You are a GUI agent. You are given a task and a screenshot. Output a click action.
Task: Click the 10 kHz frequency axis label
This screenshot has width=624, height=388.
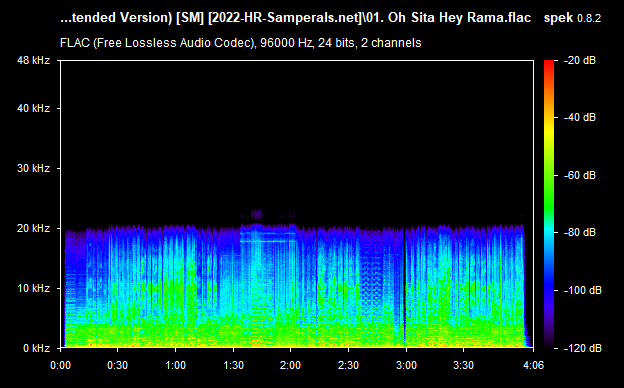pos(33,288)
